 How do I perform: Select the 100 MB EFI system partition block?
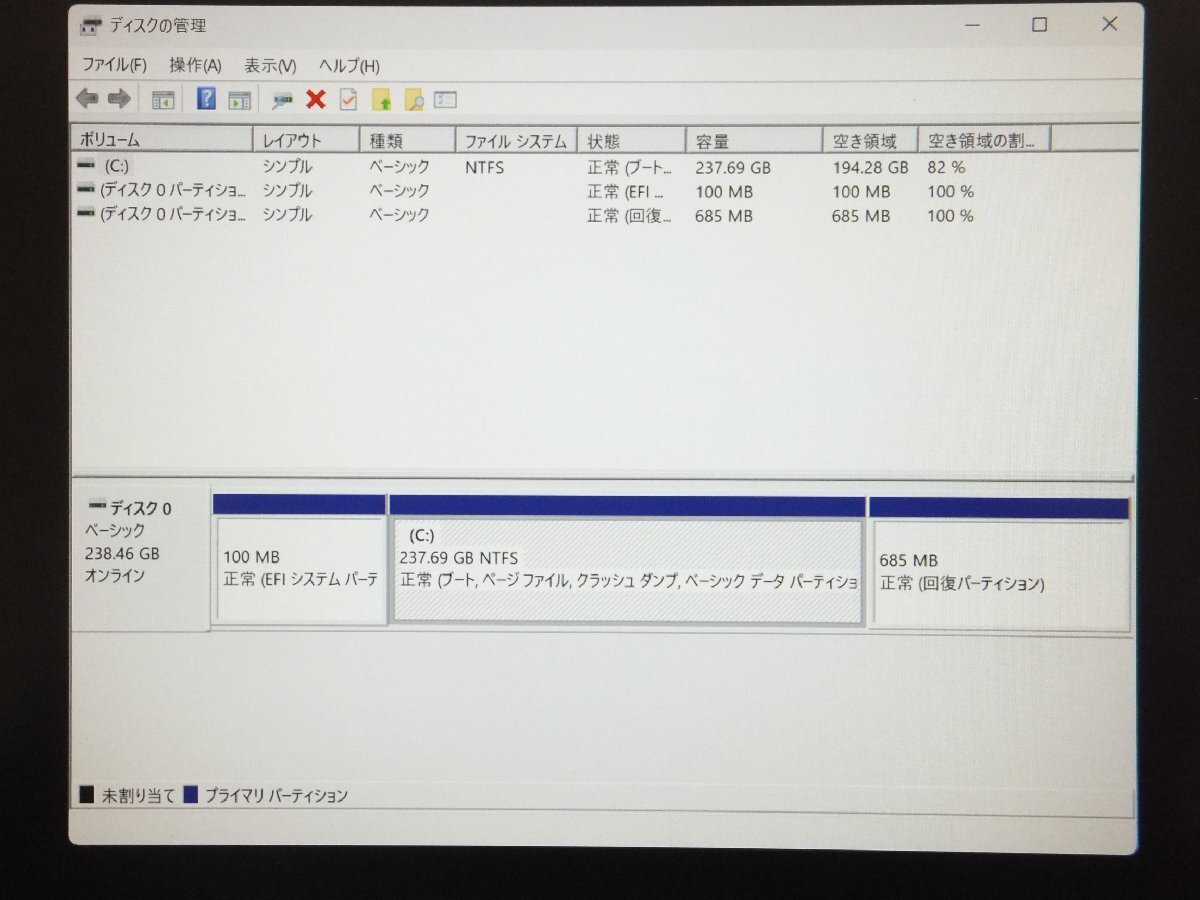click(300, 561)
